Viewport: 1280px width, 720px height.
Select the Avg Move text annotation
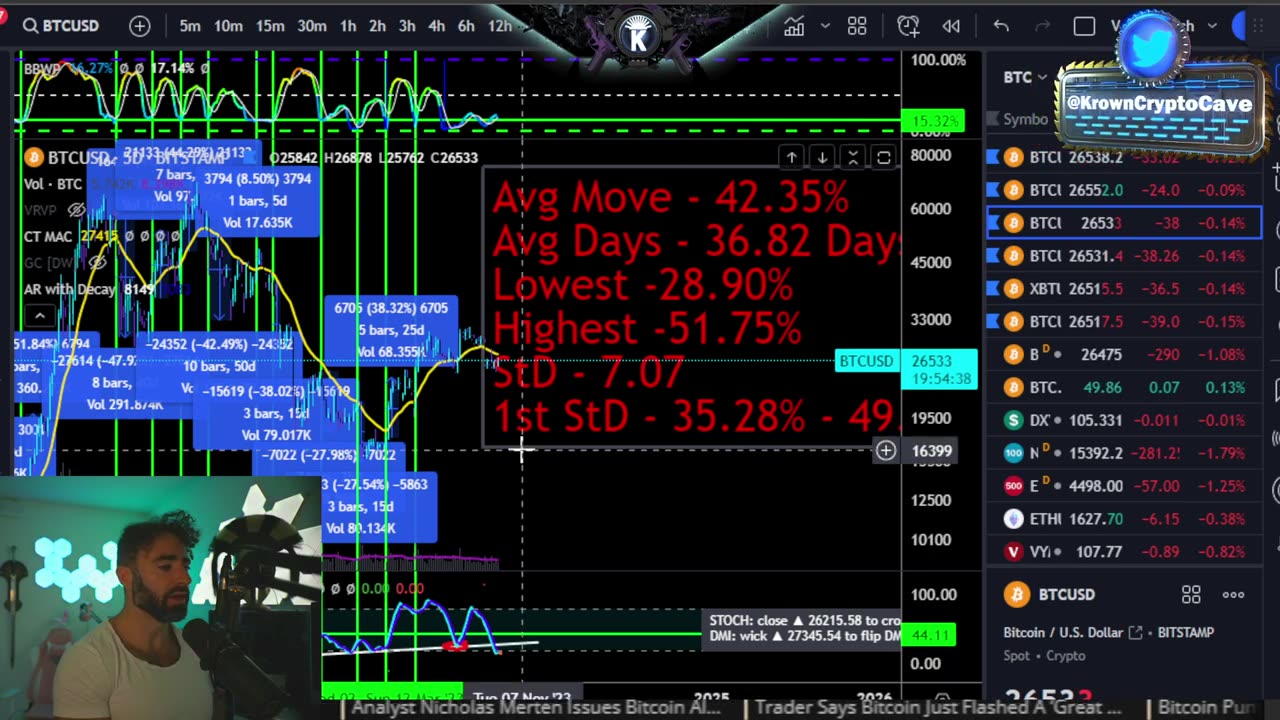(x=670, y=198)
